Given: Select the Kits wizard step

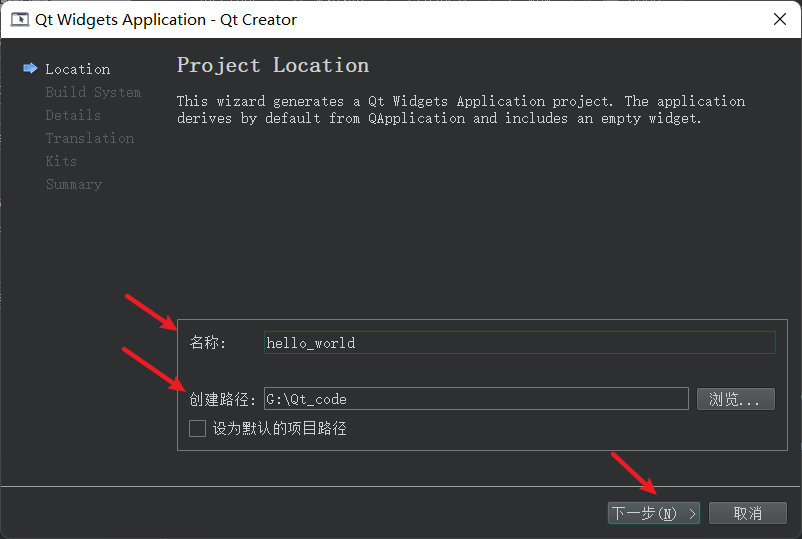Looking at the screenshot, I should (61, 161).
